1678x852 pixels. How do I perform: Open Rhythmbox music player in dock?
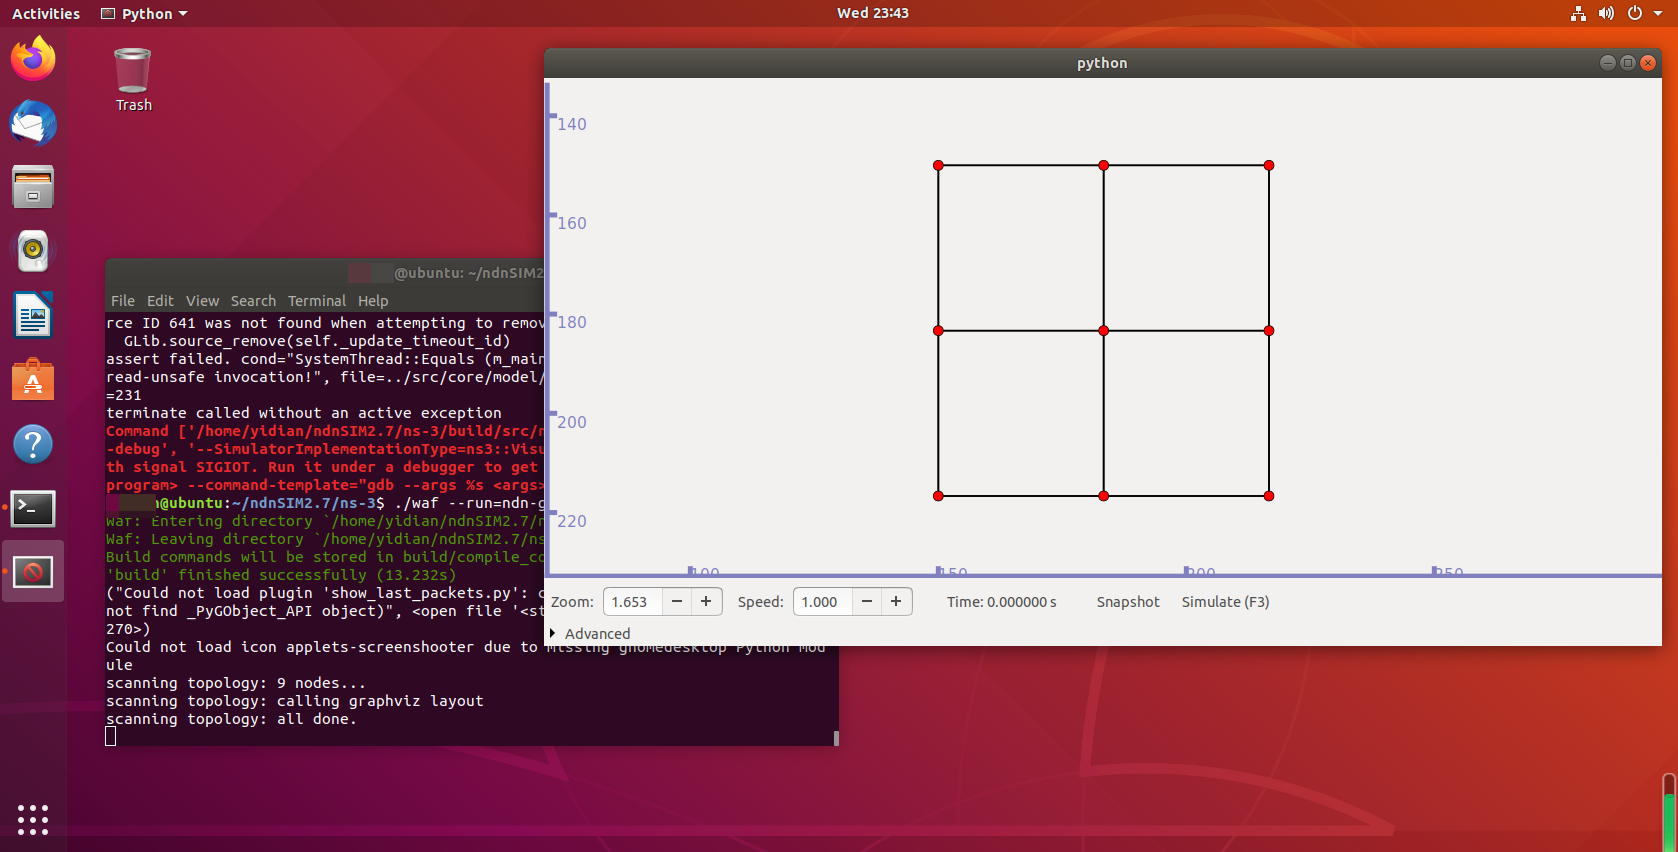33,251
